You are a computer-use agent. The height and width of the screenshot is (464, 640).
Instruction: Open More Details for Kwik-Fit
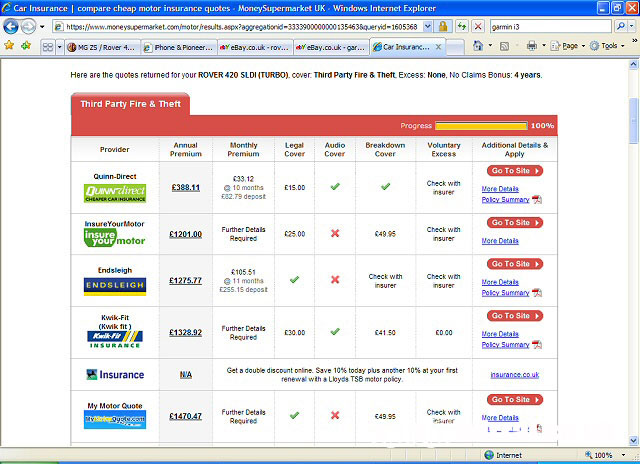[500, 334]
